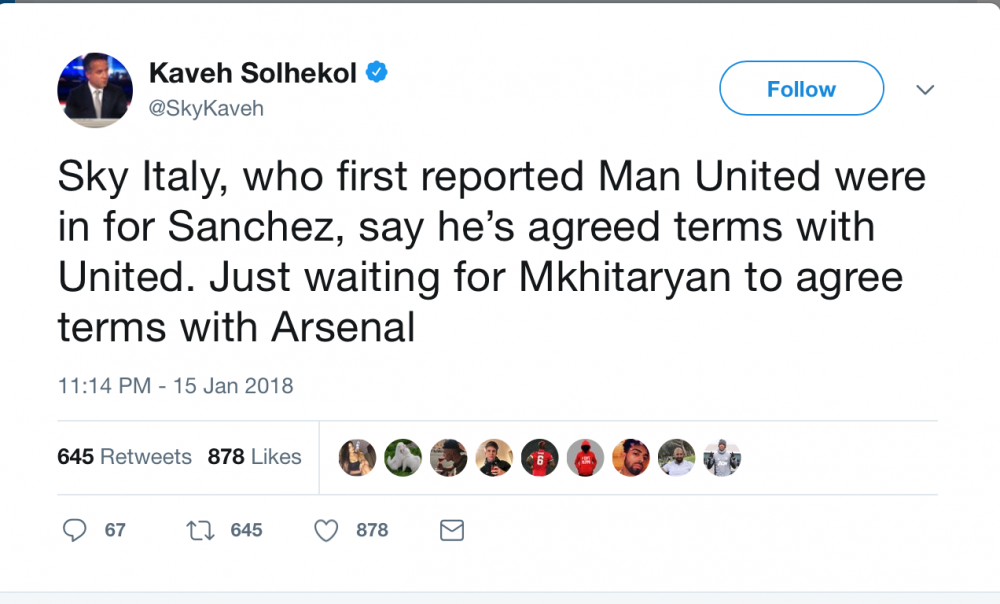Follow Kaveh Solhekol
1000x604 pixels.
802,88
